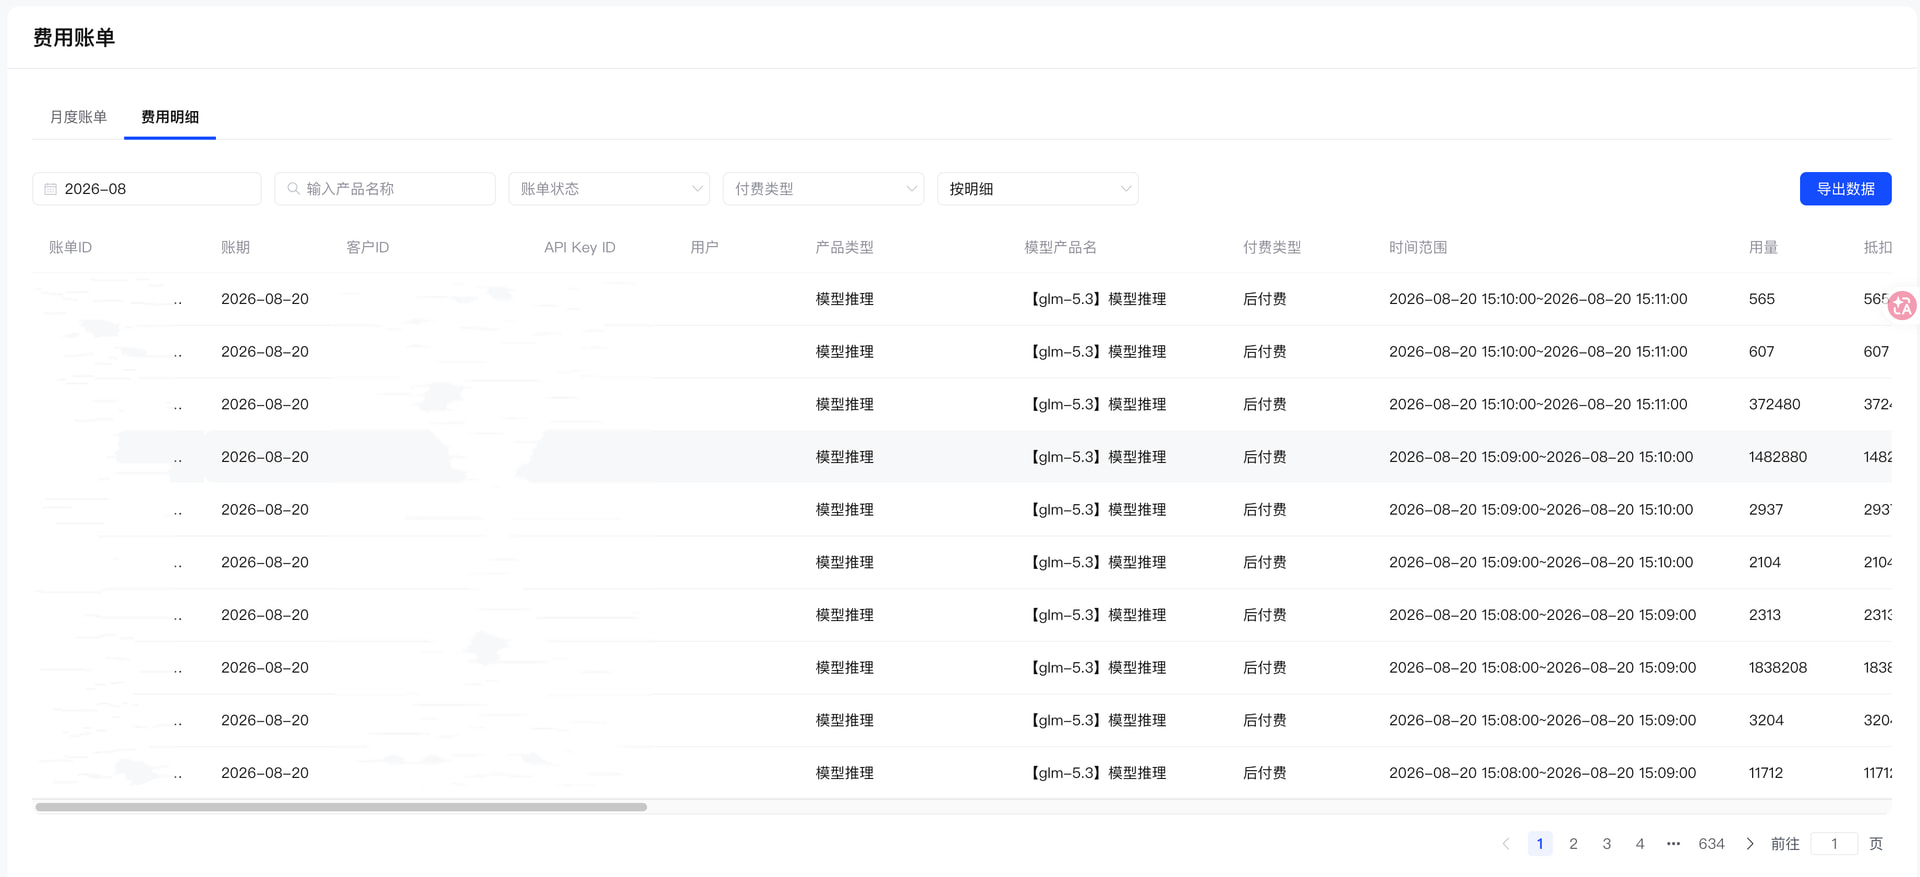Click the 导出数据 button
The width and height of the screenshot is (1920, 877).
(x=1845, y=189)
